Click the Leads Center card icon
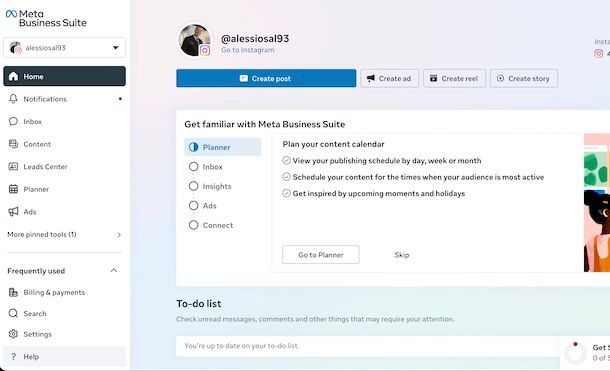 pos(13,166)
